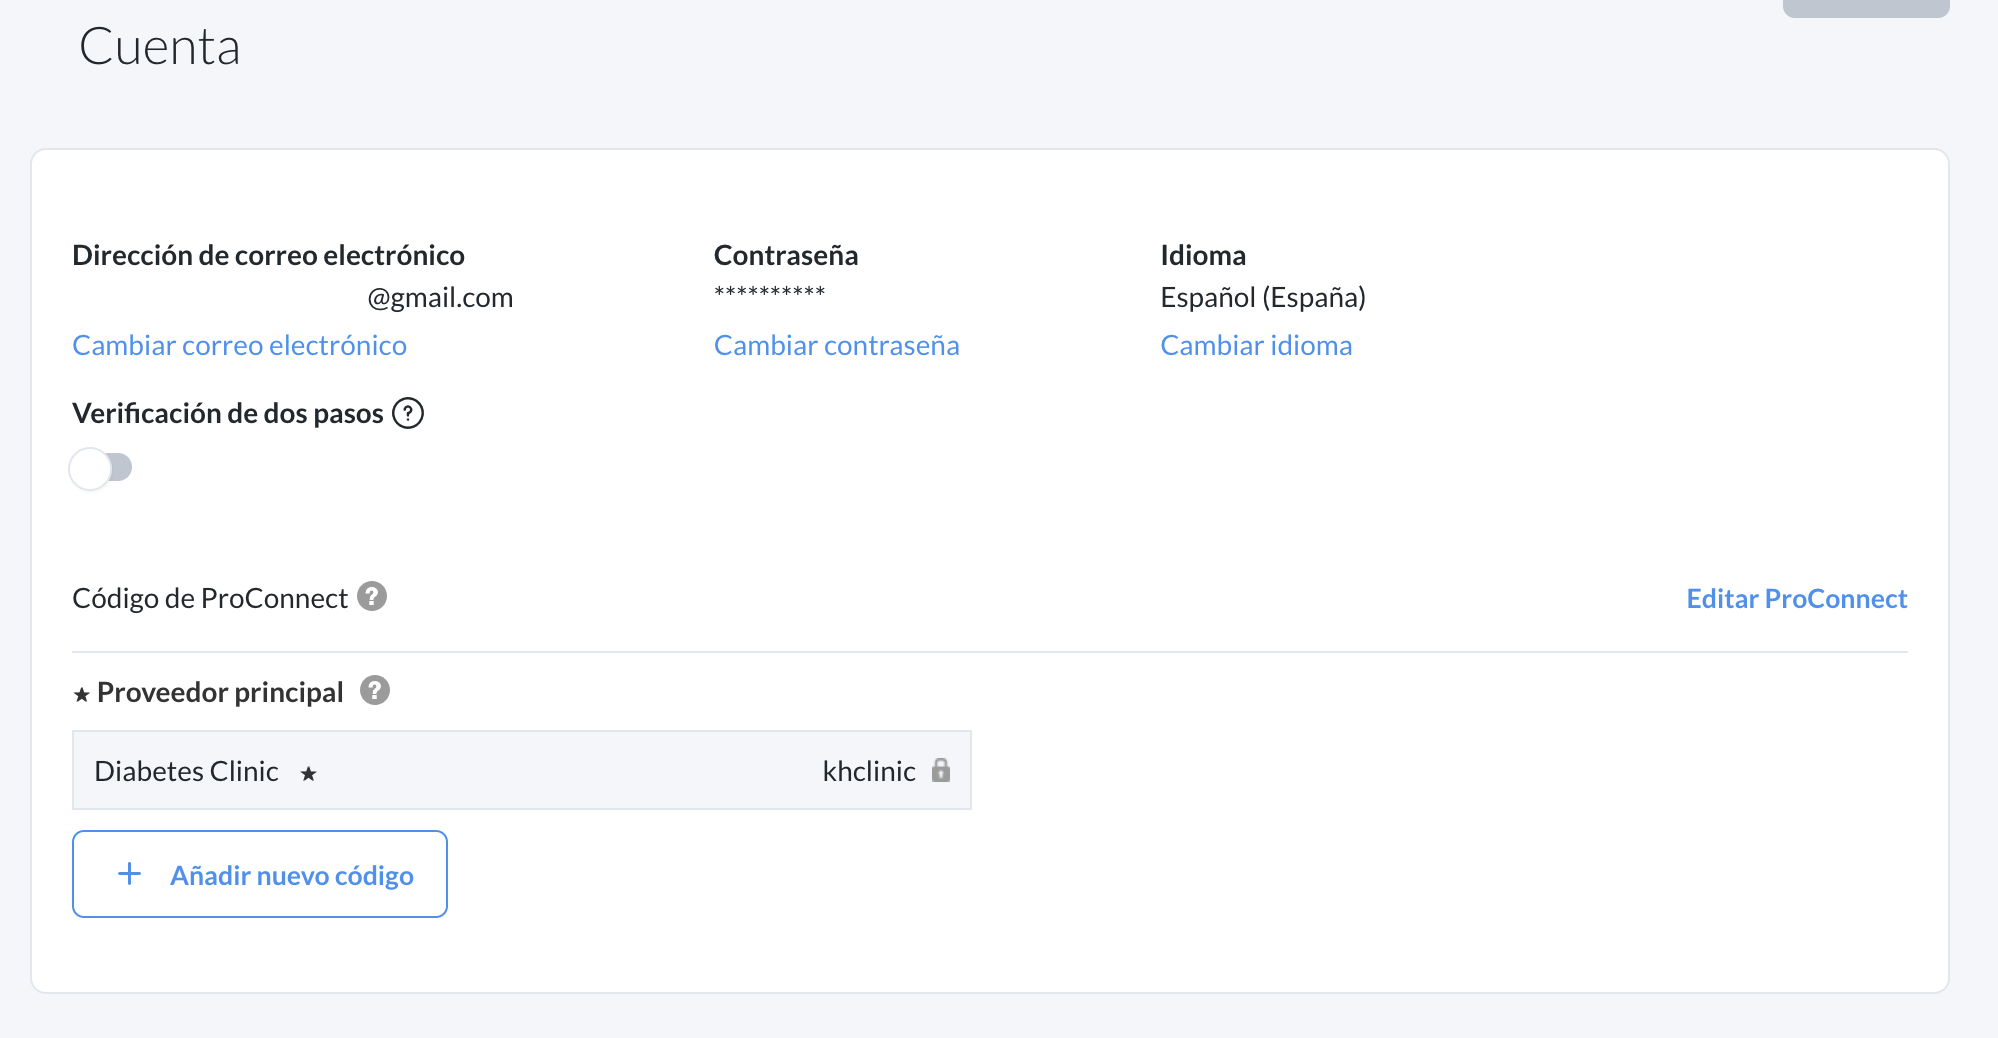Click the plus icon in Añadir nuevo código
Viewport: 1998px width, 1038px height.
(x=130, y=874)
